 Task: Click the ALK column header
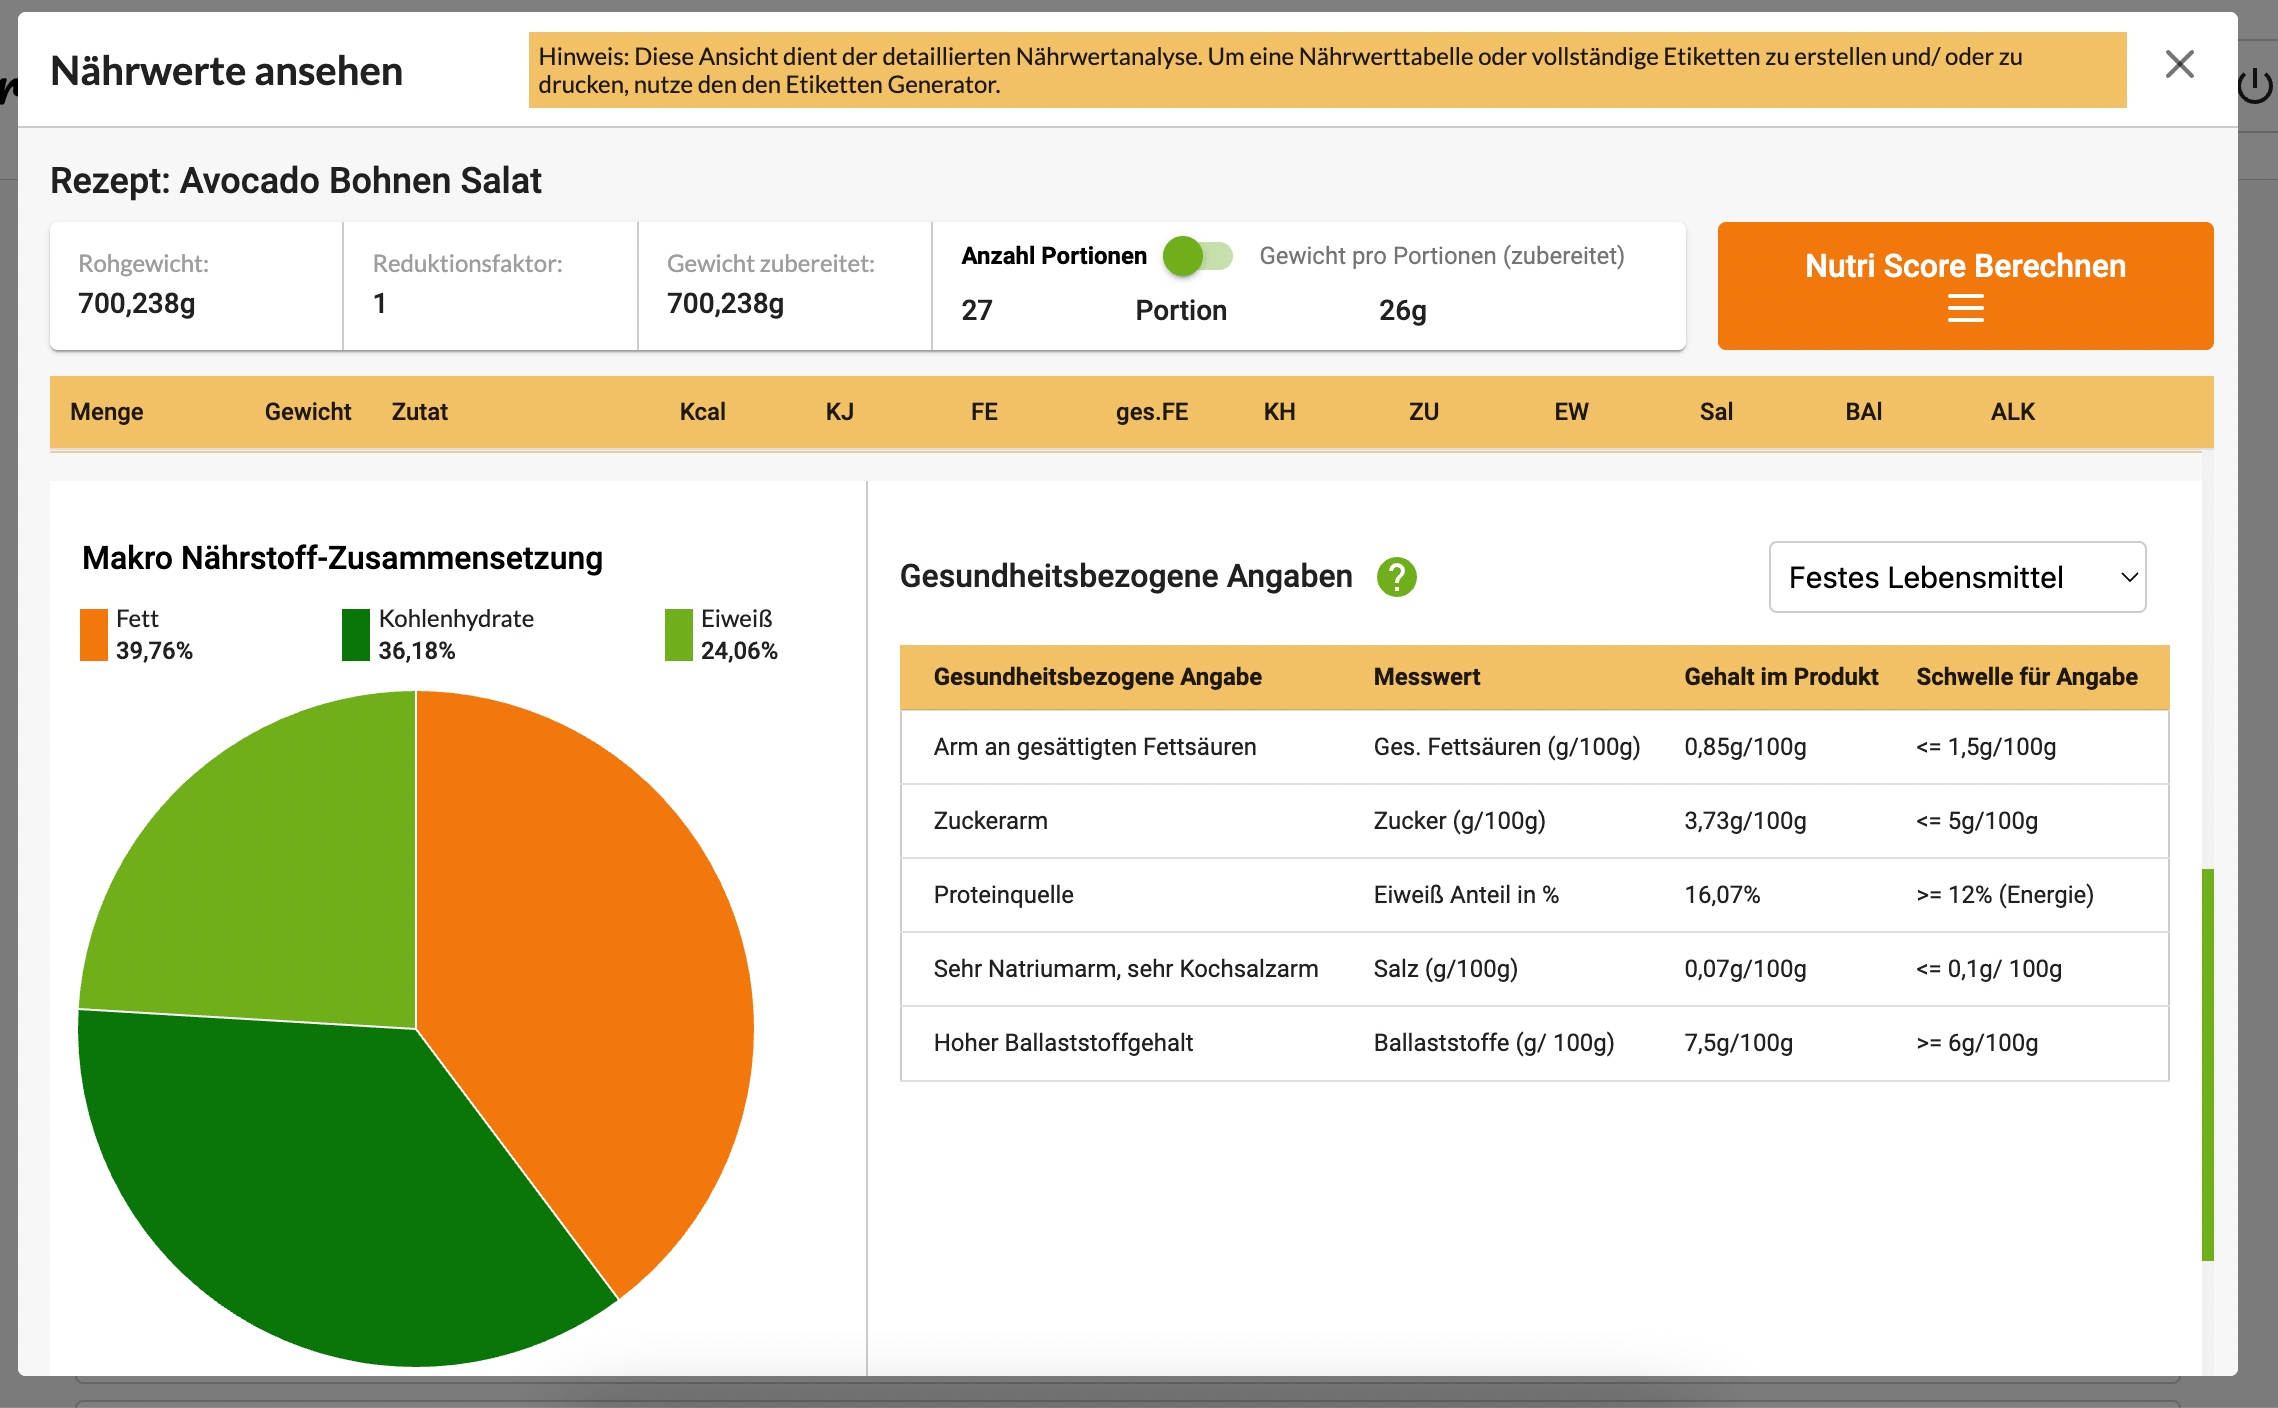(2012, 412)
